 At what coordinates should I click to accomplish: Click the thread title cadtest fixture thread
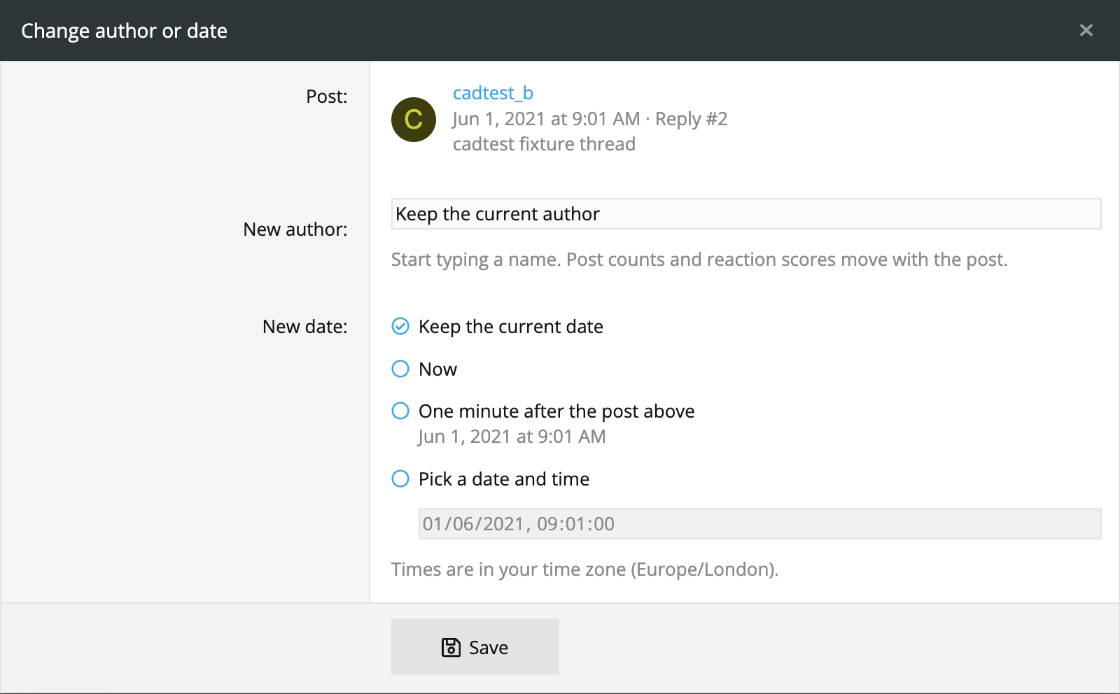tap(544, 144)
